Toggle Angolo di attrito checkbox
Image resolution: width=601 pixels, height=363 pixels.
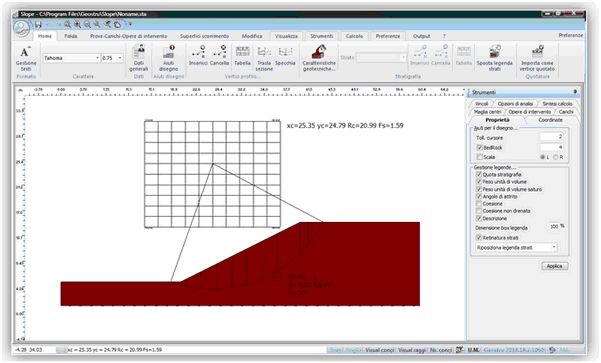click(x=479, y=197)
